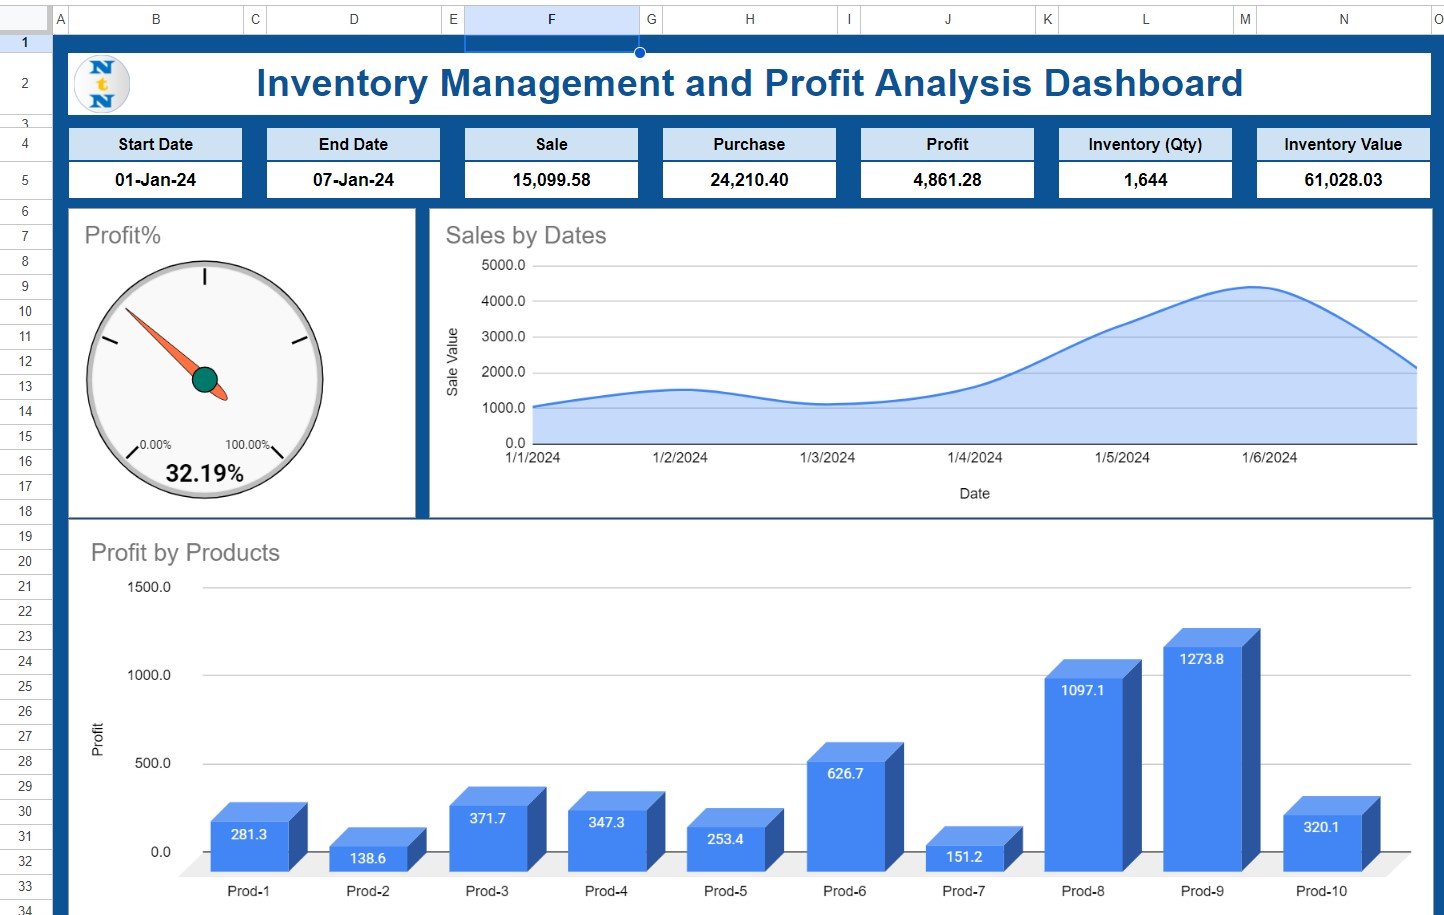Select column B header
1444x915 pixels.
pos(156,19)
